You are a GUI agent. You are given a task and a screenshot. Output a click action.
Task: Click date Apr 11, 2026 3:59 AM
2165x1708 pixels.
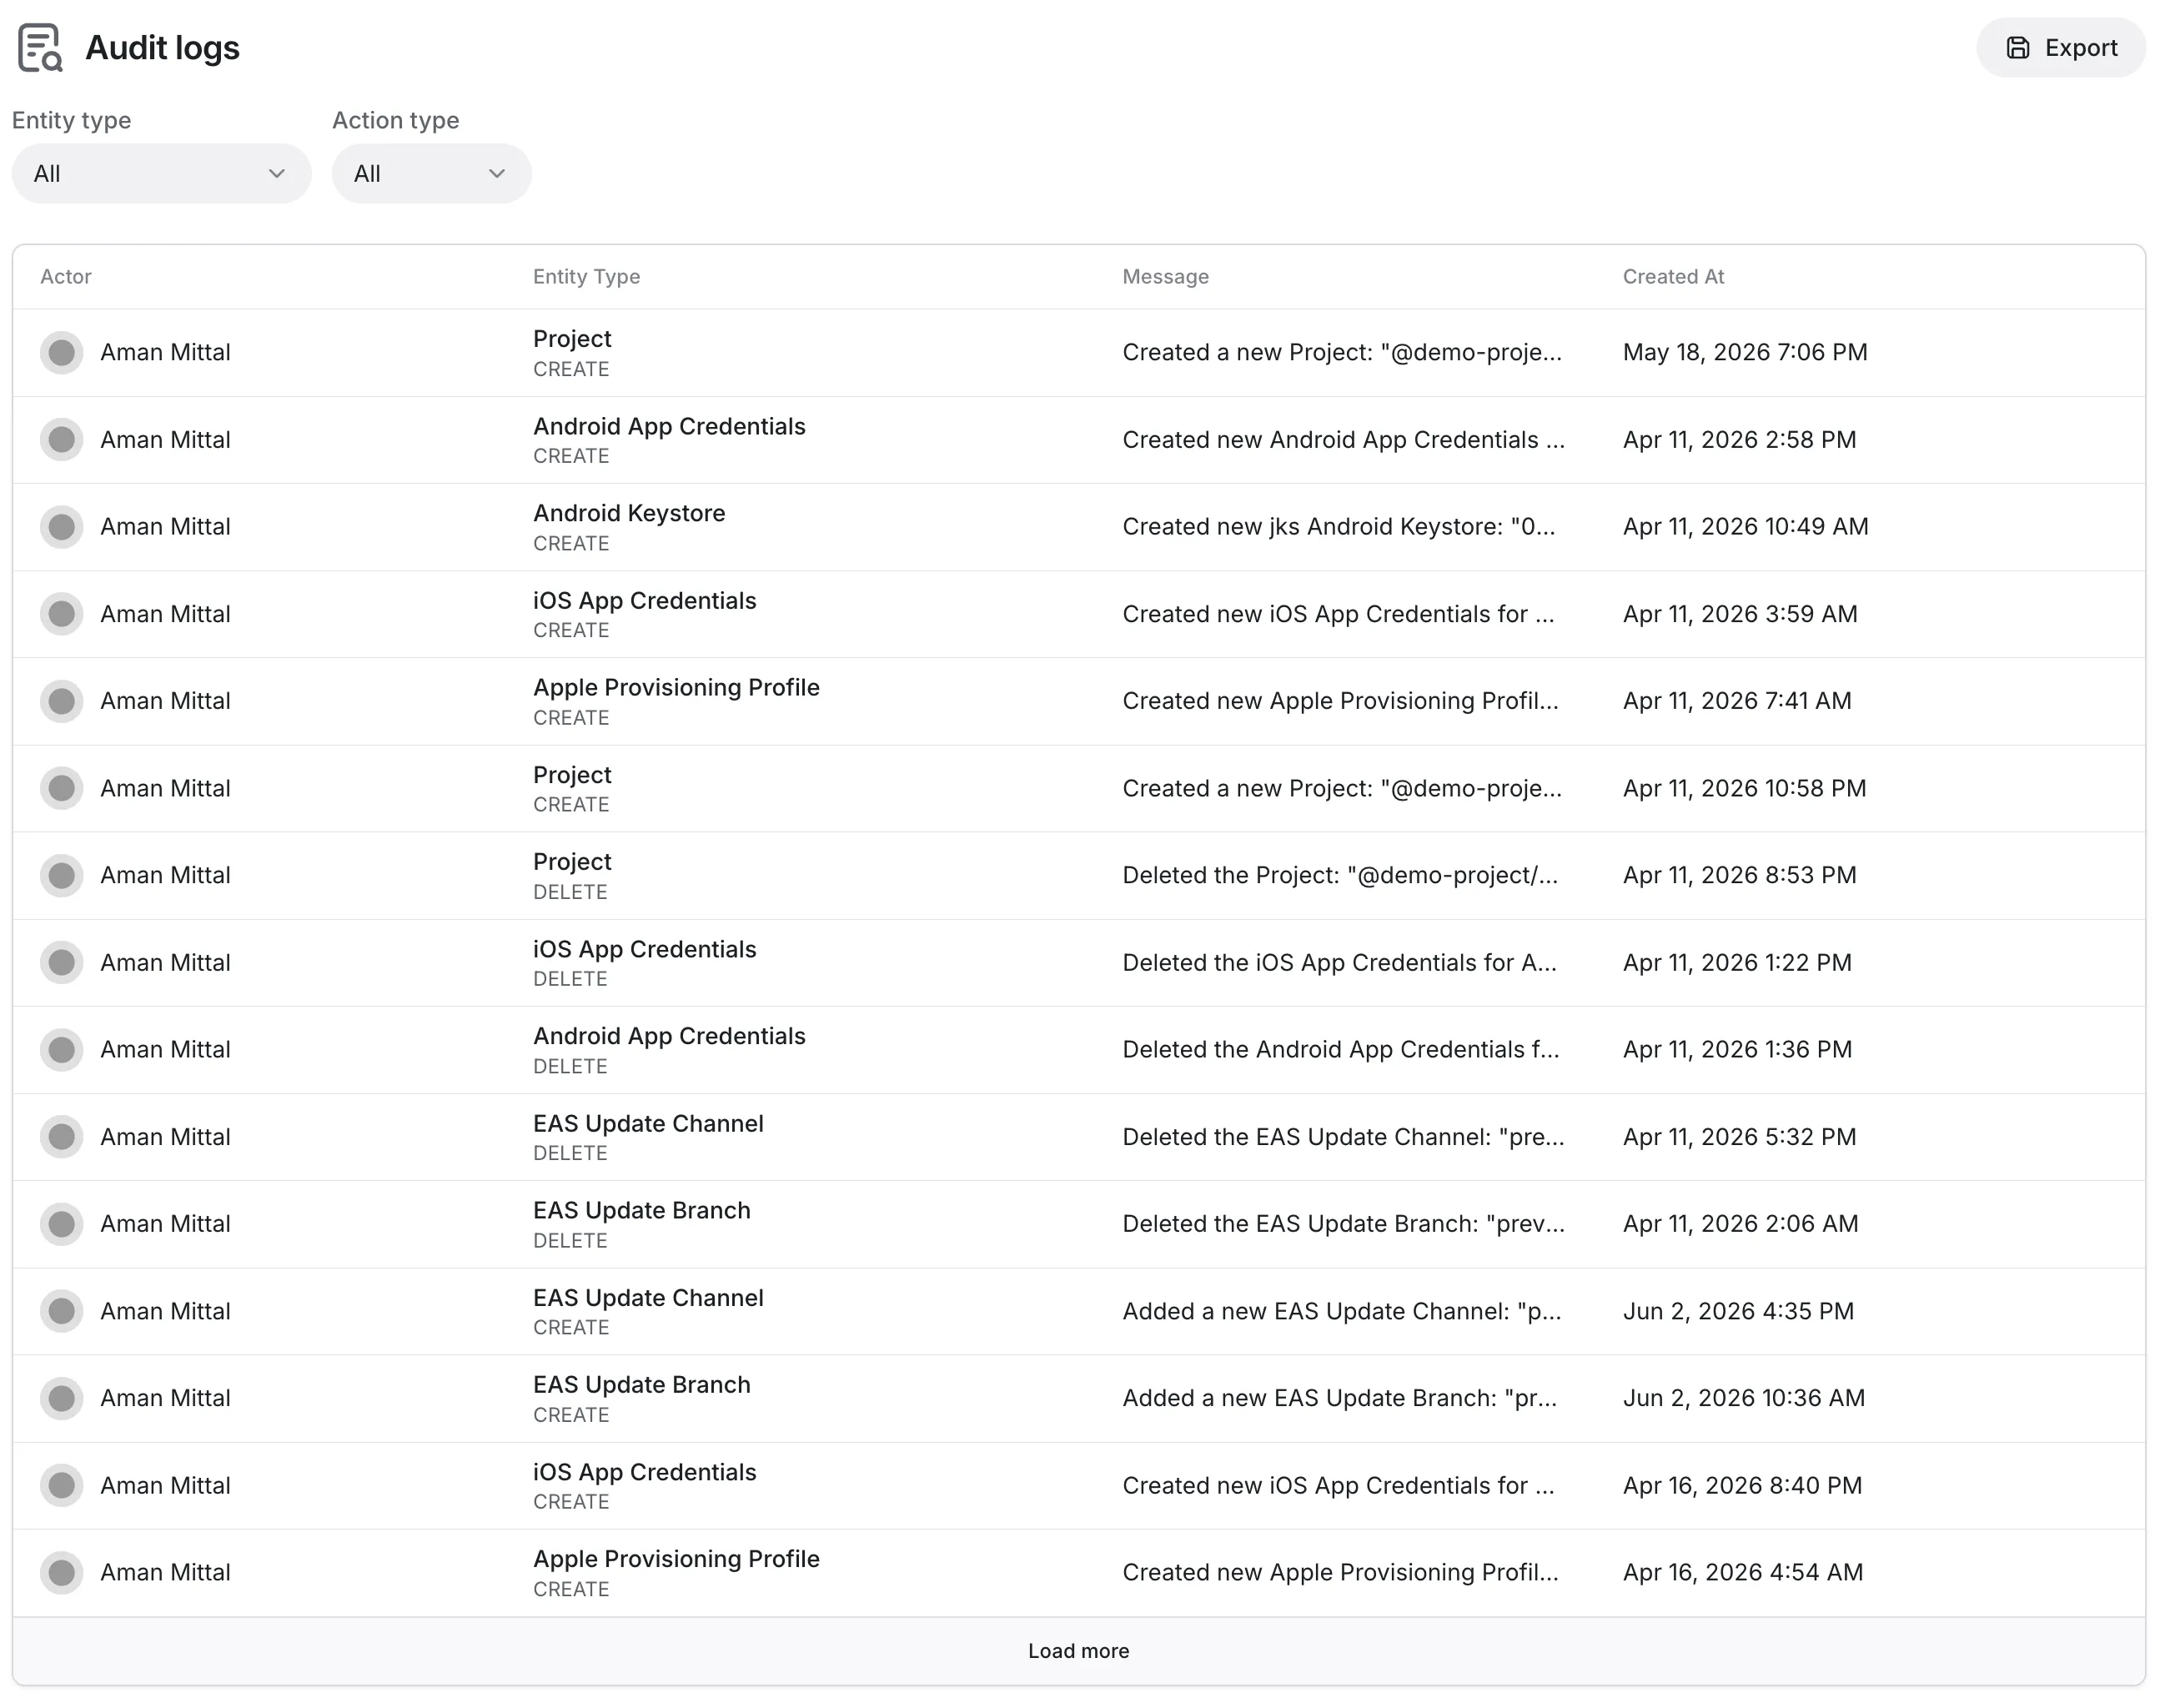click(x=1740, y=614)
